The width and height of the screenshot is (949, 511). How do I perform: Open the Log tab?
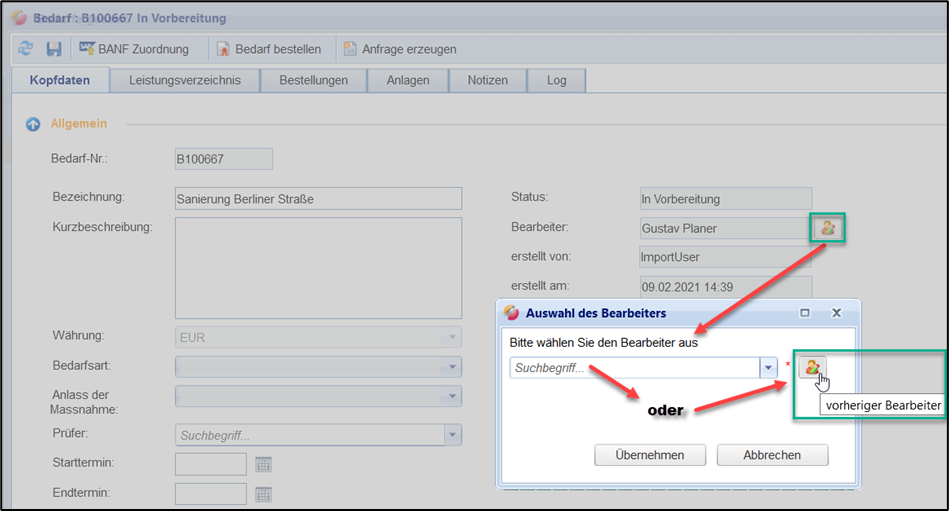557,80
